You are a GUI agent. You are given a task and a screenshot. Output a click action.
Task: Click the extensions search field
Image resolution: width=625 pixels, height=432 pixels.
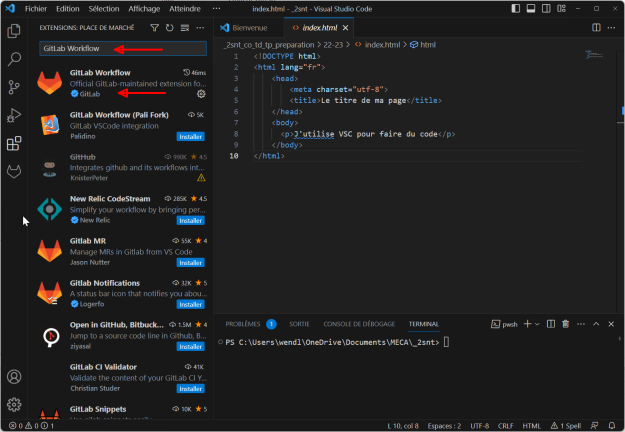pyautogui.click(x=123, y=48)
